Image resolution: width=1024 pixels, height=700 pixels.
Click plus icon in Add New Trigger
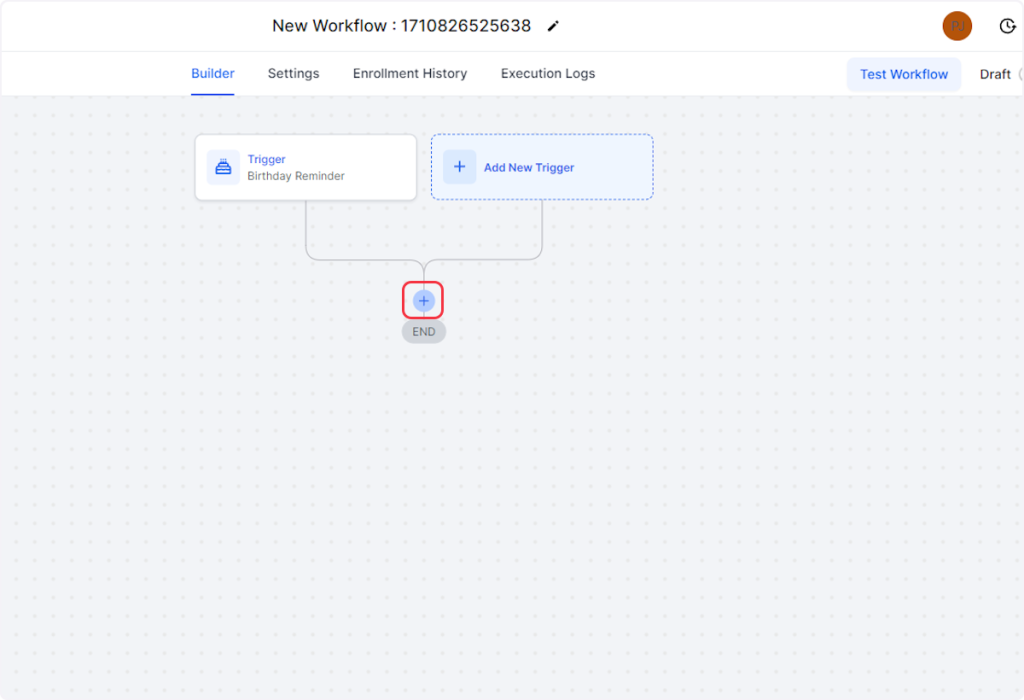459,167
